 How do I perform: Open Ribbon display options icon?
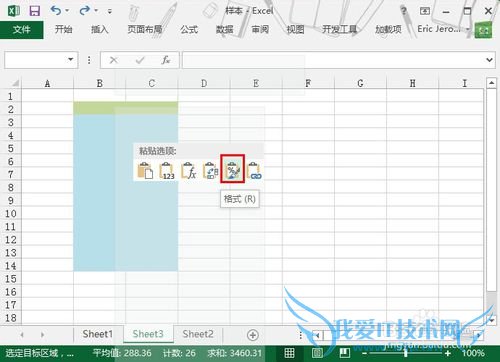pos(425,11)
